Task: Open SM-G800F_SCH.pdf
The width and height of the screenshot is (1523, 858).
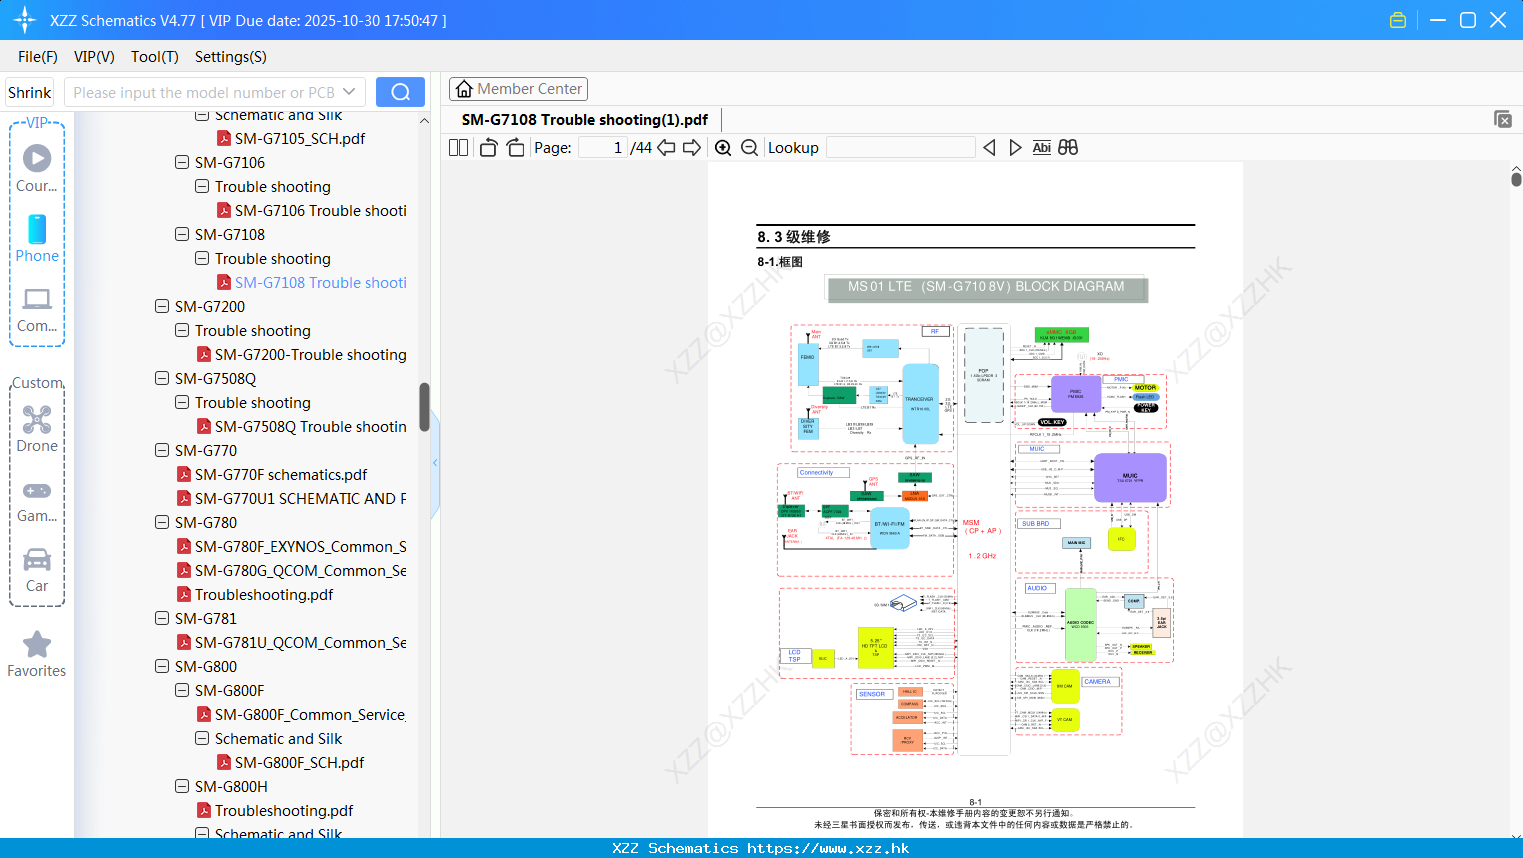Action: pos(300,762)
